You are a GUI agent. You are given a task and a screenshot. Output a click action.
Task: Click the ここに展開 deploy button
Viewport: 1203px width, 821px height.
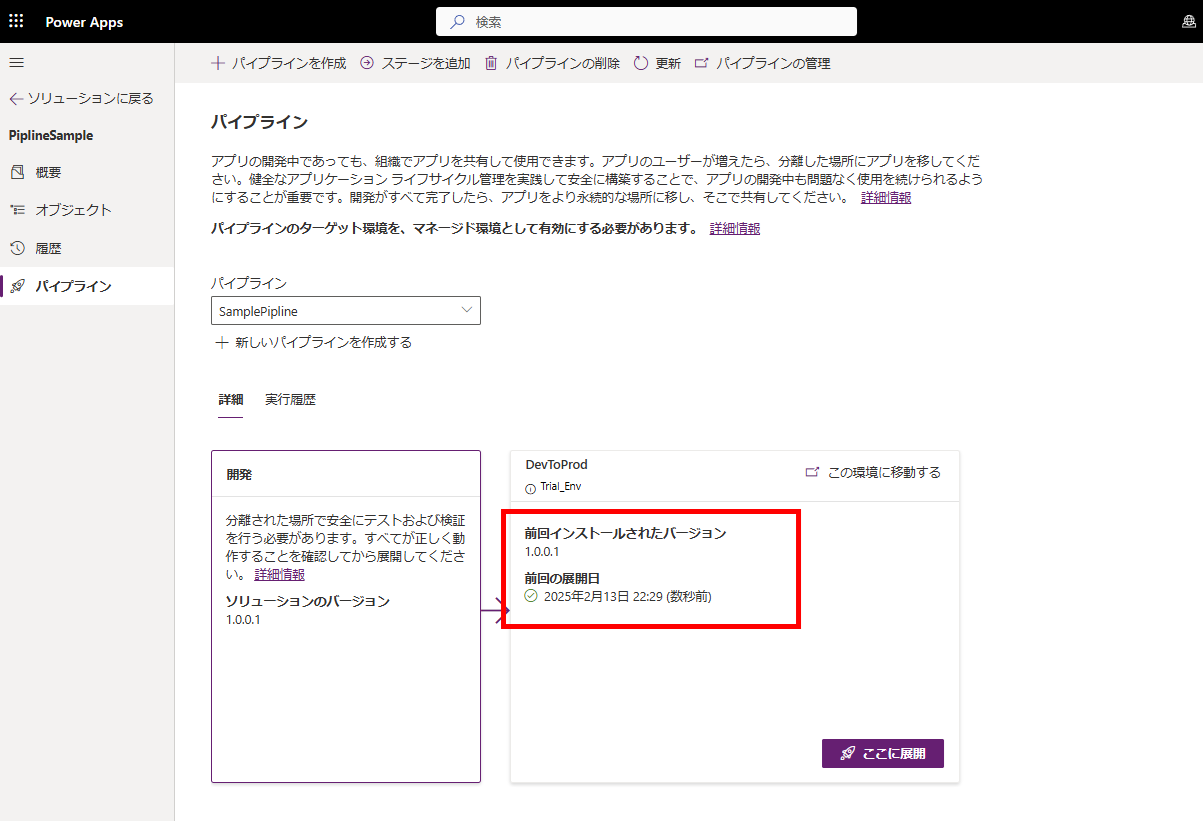883,753
